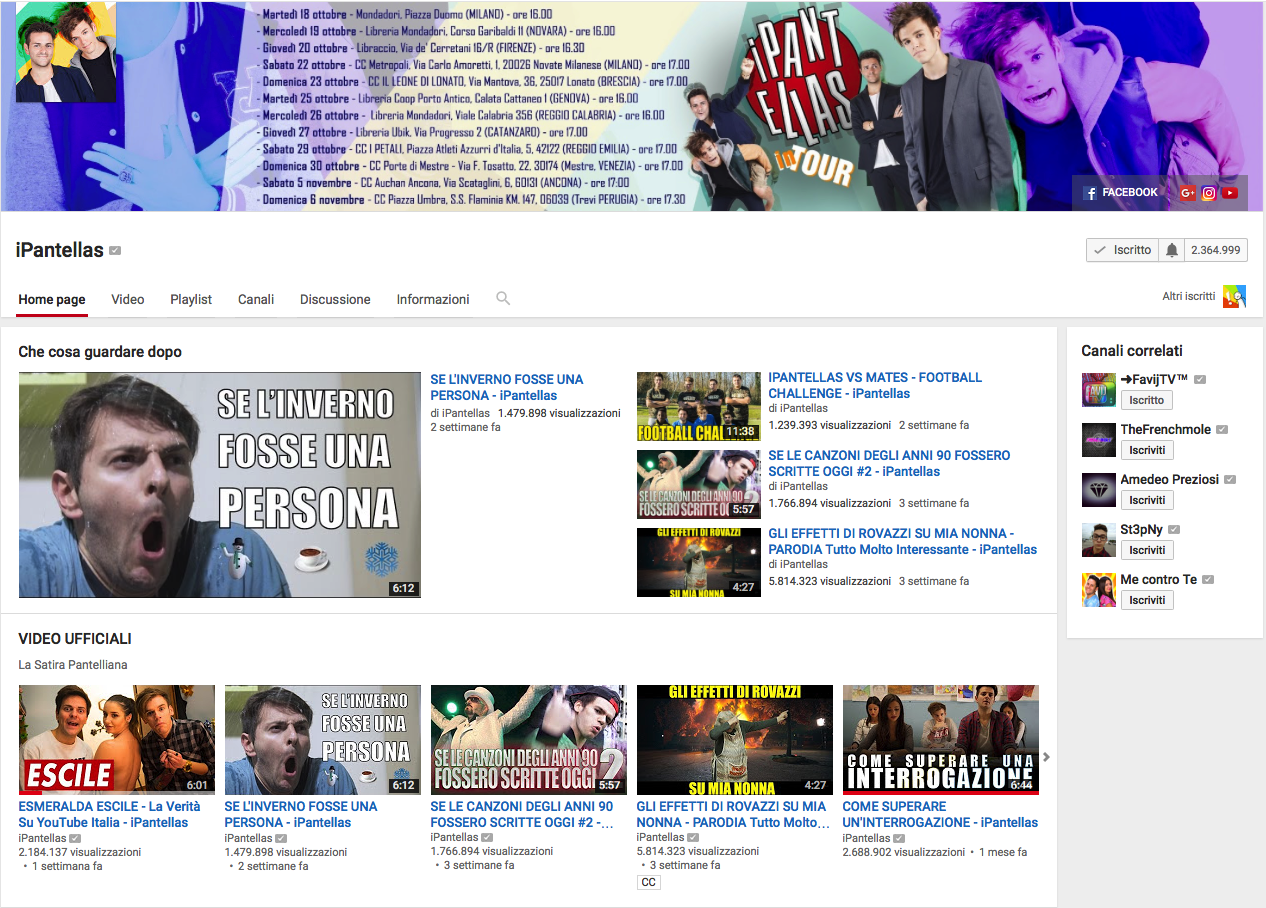Screen dimensions: 1266x908
Task: Open the Canali tab
Action: point(256,299)
